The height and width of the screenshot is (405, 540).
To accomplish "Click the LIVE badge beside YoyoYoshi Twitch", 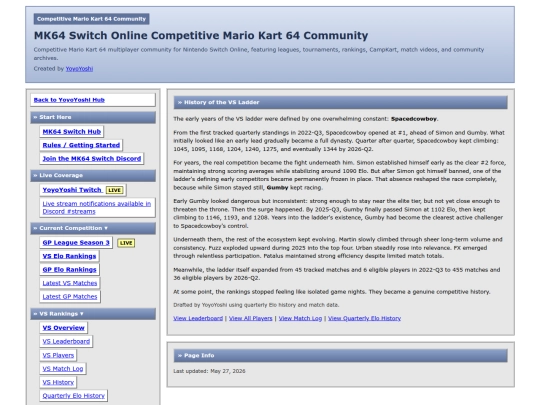I will (114, 190).
